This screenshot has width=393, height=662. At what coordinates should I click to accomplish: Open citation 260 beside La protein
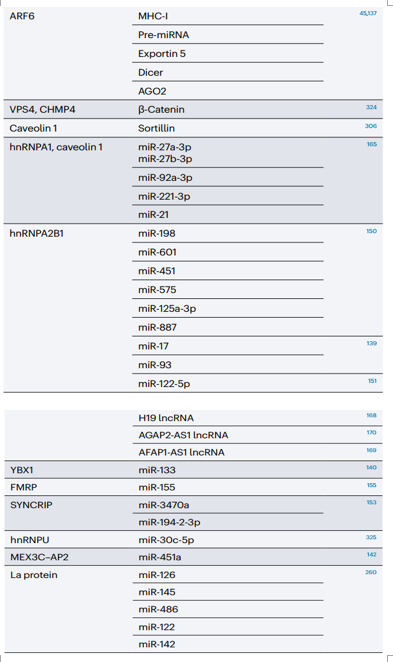[x=371, y=572]
